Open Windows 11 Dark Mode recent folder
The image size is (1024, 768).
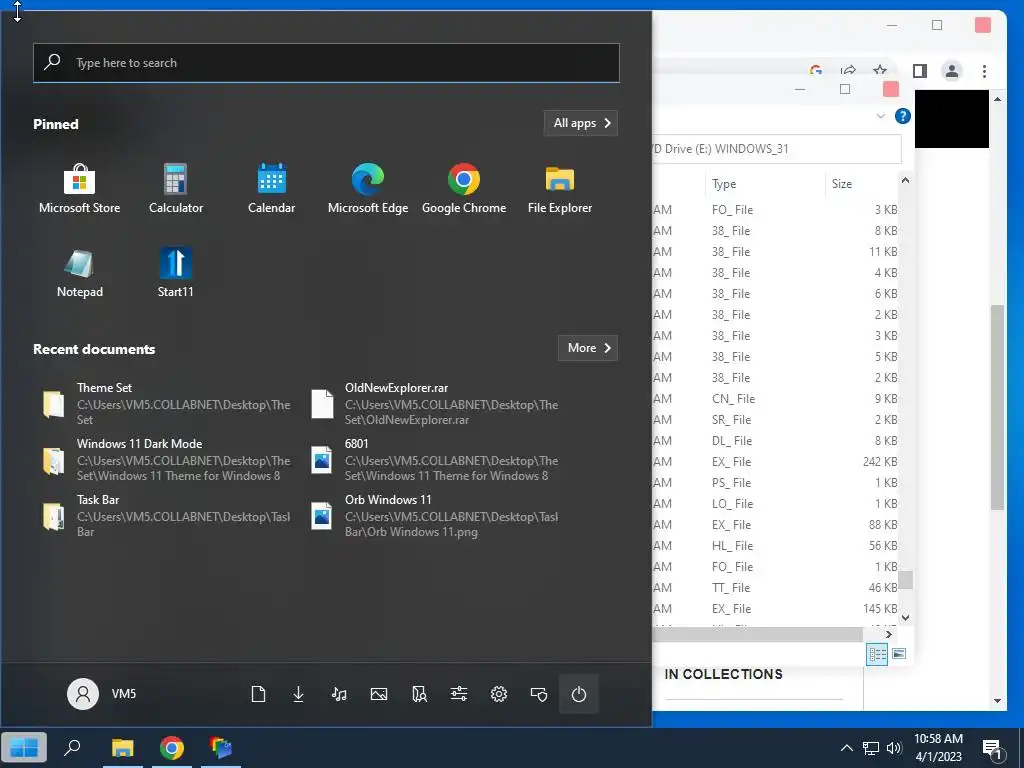pos(167,460)
